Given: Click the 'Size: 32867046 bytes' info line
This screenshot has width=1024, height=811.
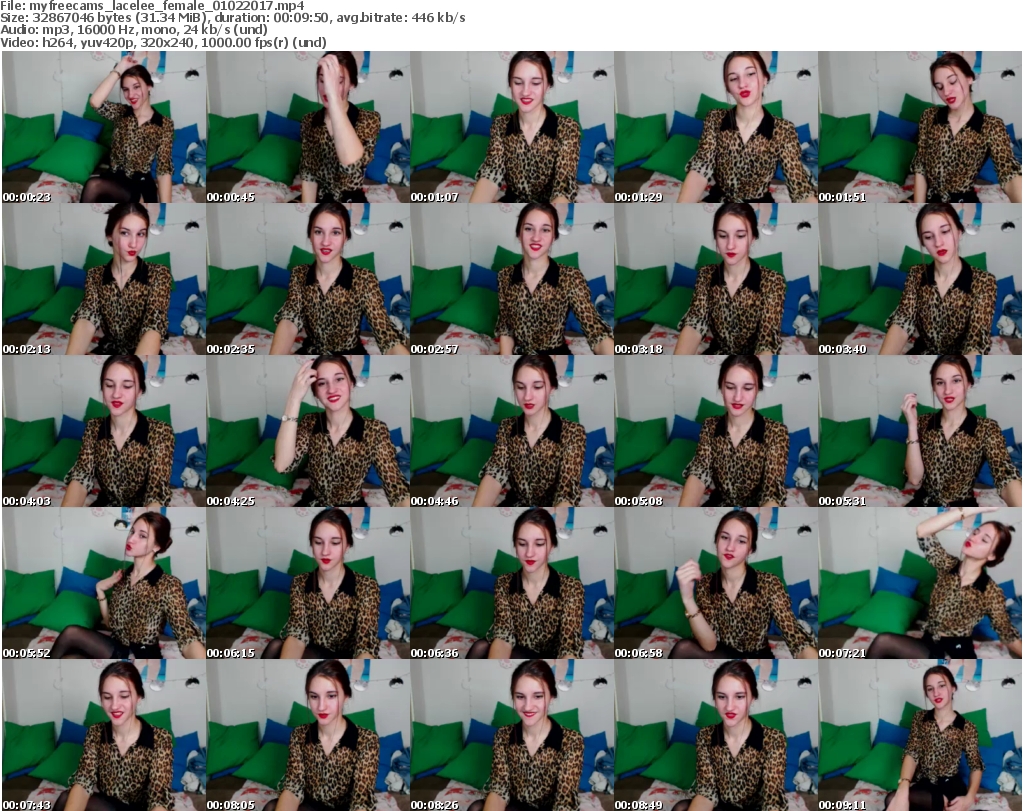Looking at the screenshot, I should pos(232,18).
